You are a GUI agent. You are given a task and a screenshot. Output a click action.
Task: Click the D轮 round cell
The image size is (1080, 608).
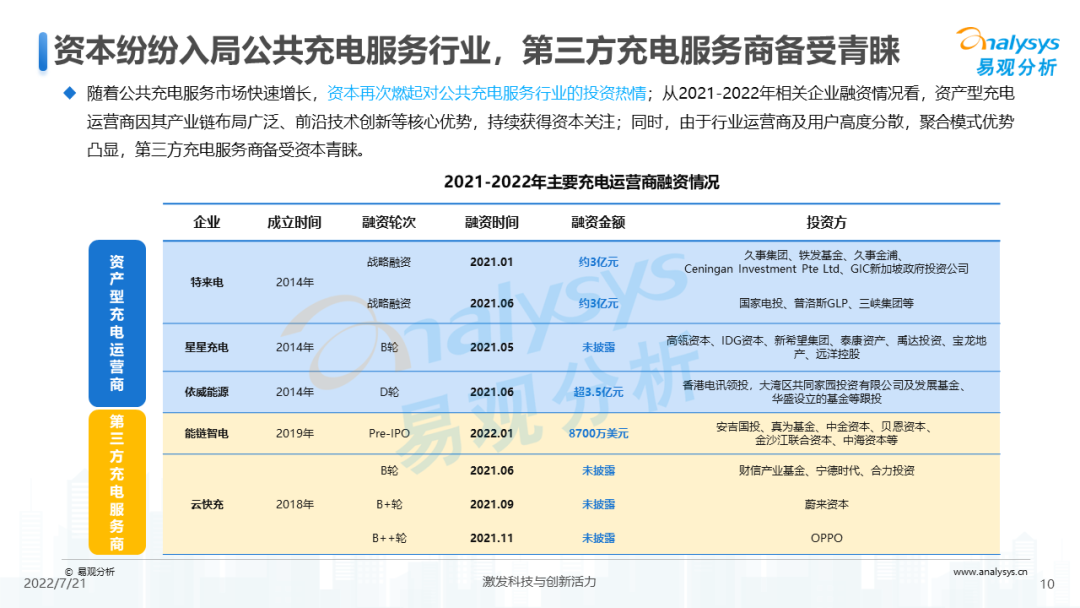pos(389,392)
